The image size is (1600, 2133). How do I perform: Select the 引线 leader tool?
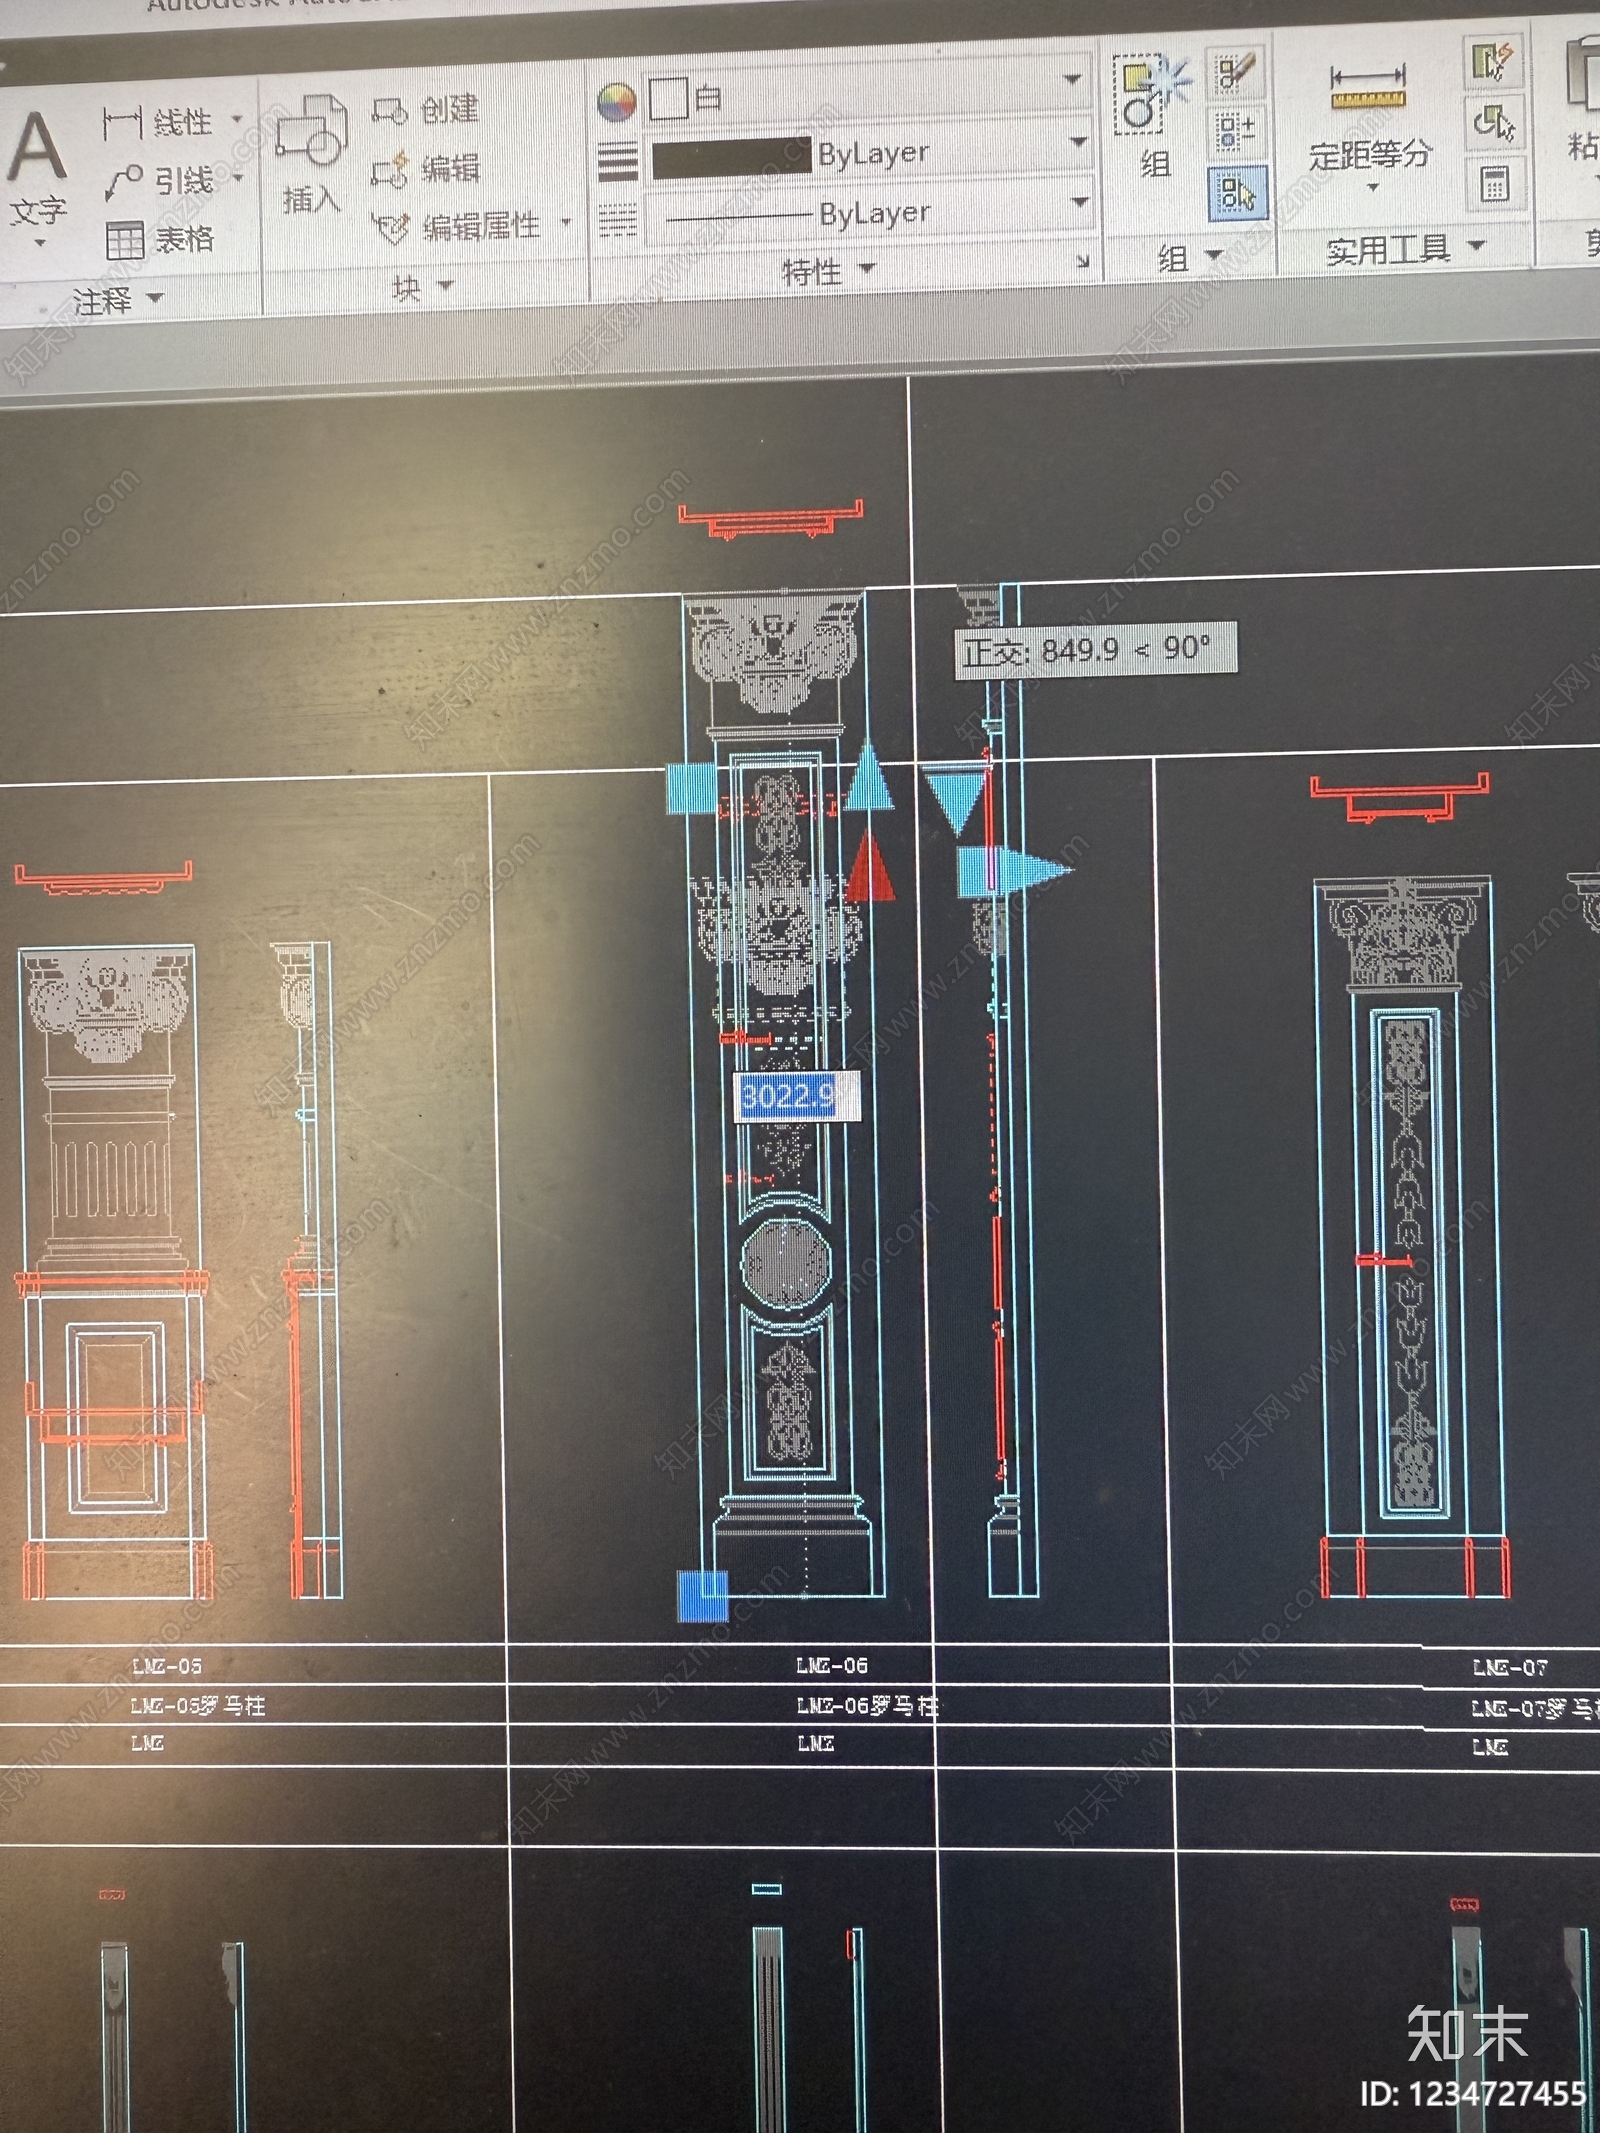[x=170, y=181]
